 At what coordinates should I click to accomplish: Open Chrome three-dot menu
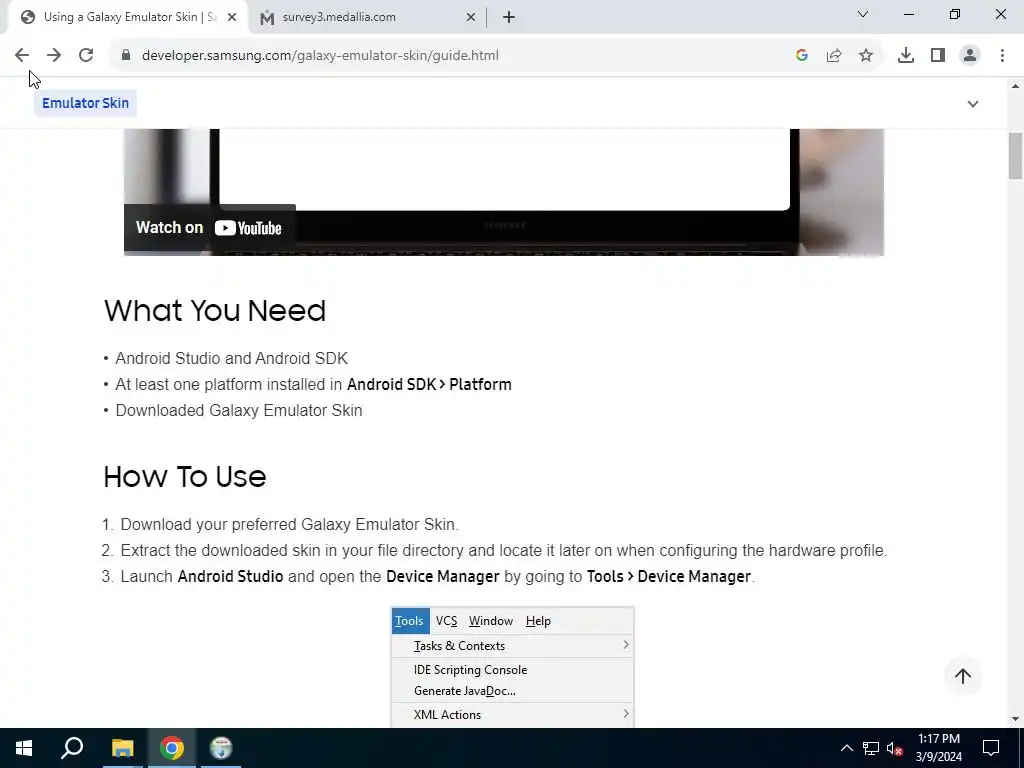pyautogui.click(x=1002, y=56)
